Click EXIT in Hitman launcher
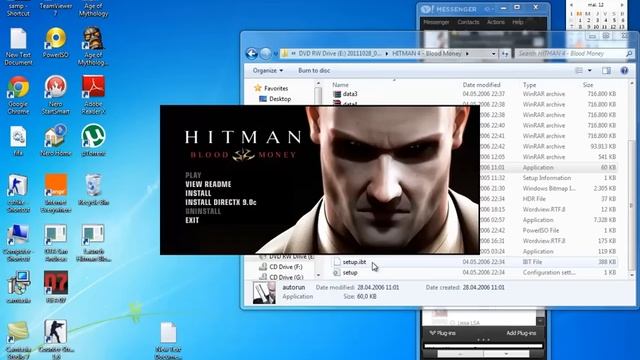Image resolution: width=640 pixels, height=360 pixels. point(192,220)
